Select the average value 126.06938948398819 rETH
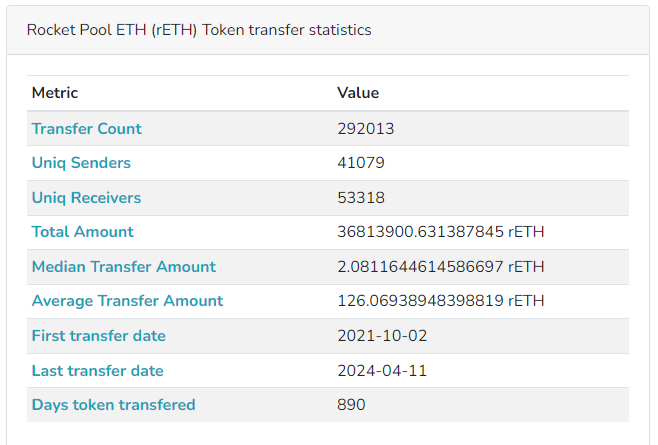Image resolution: width=658 pixels, height=445 pixels. [441, 301]
